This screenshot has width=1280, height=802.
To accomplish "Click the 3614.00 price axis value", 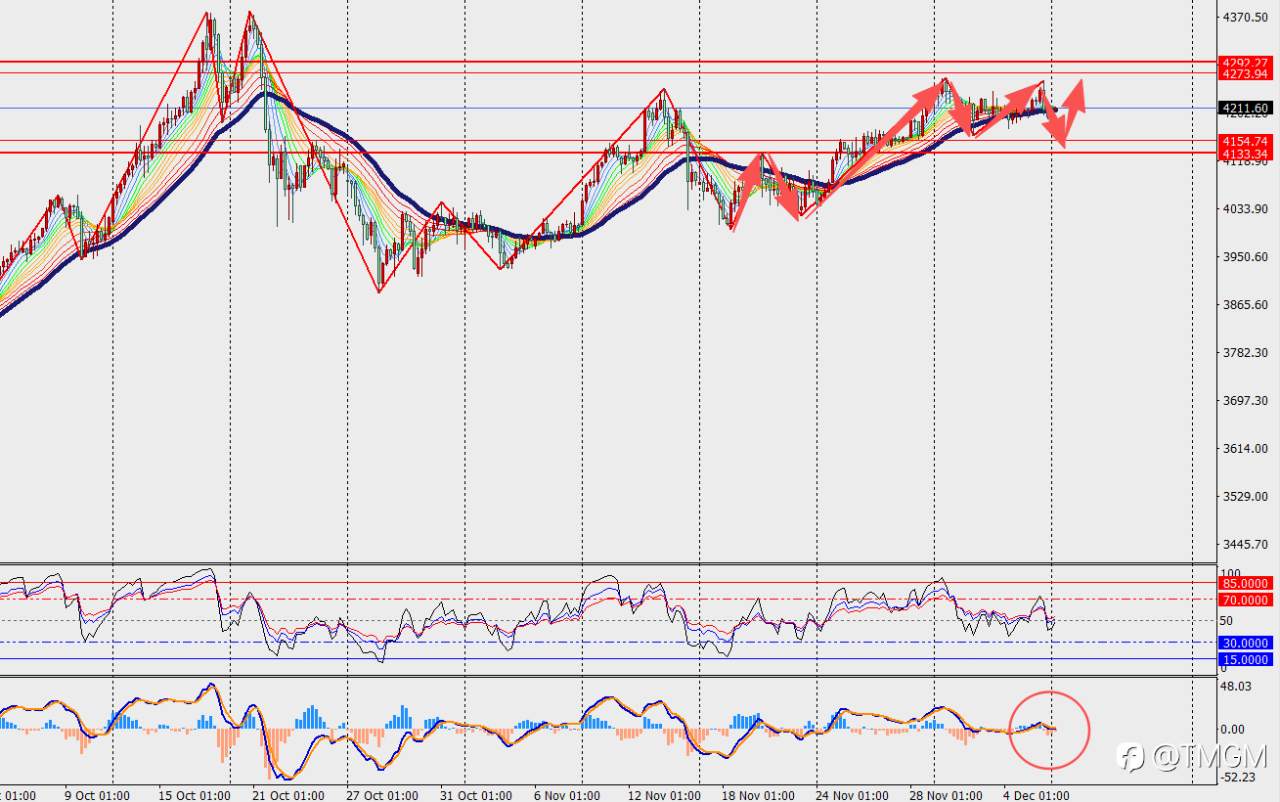I will click(1245, 449).
